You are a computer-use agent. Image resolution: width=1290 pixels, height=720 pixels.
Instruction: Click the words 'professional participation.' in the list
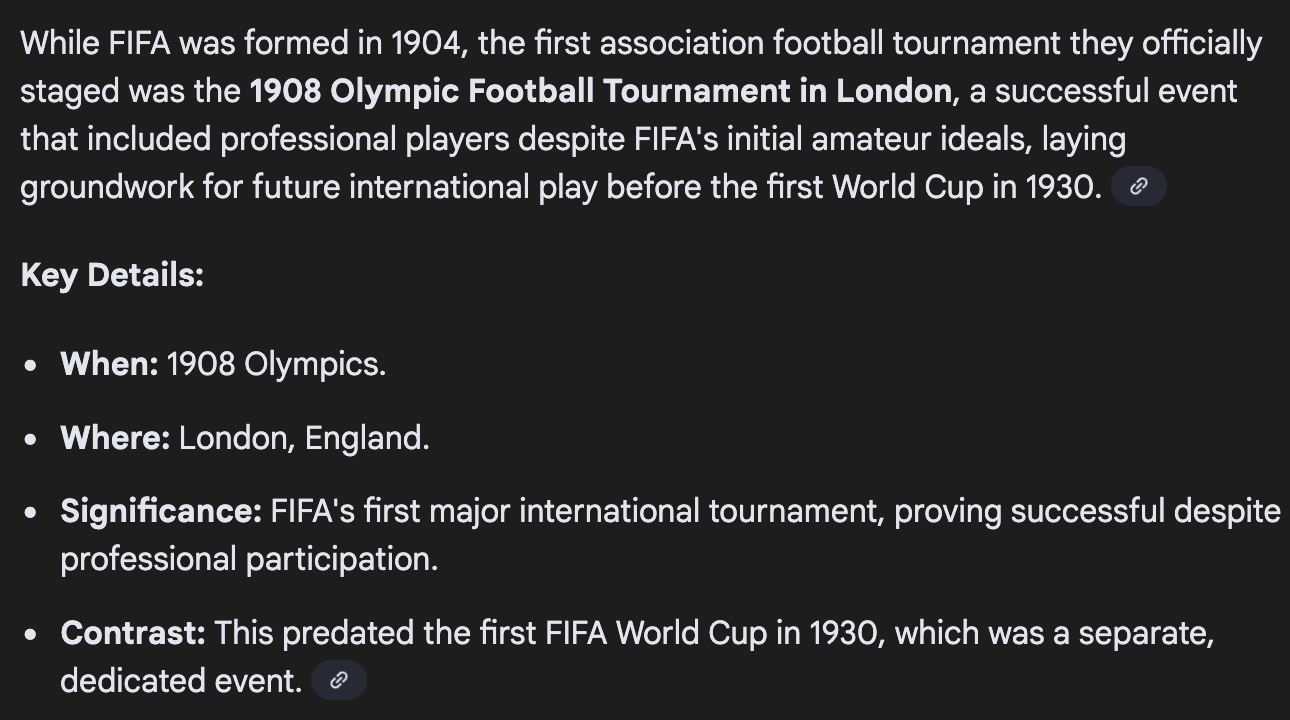(x=249, y=559)
